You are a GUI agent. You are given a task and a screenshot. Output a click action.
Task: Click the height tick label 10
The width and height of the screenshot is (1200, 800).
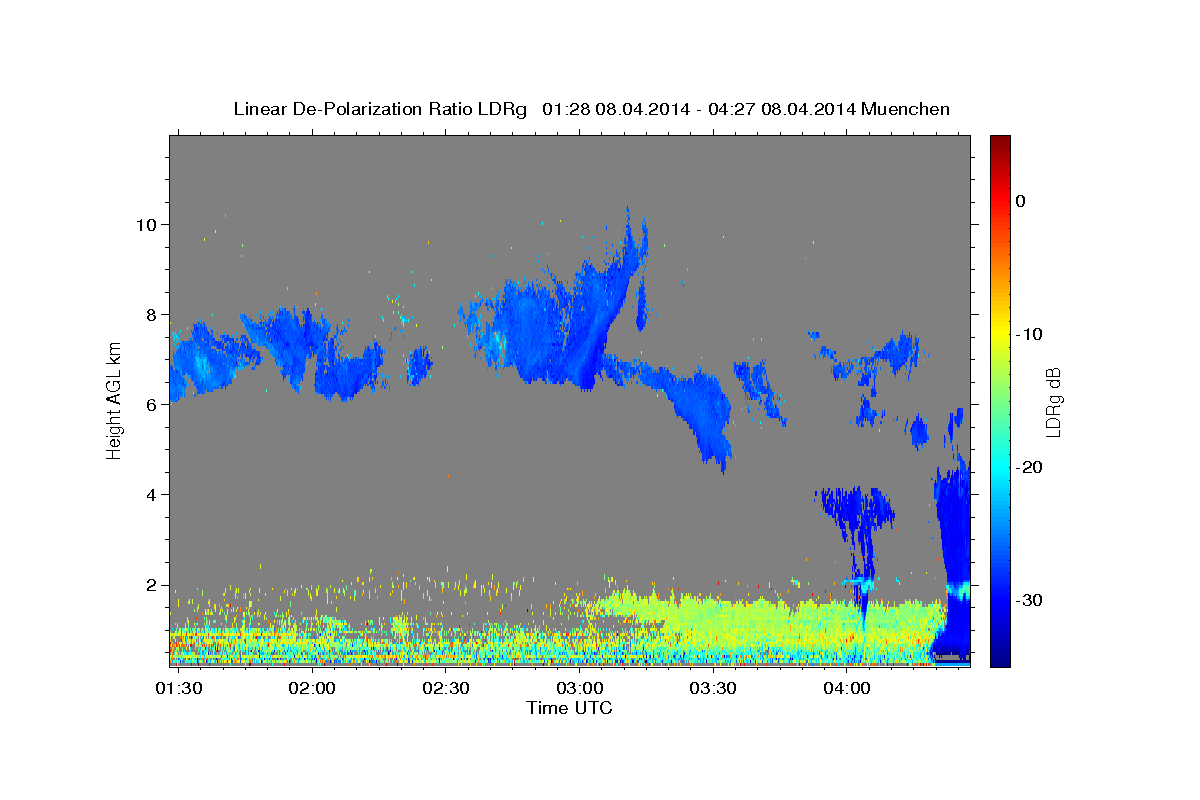[146, 224]
